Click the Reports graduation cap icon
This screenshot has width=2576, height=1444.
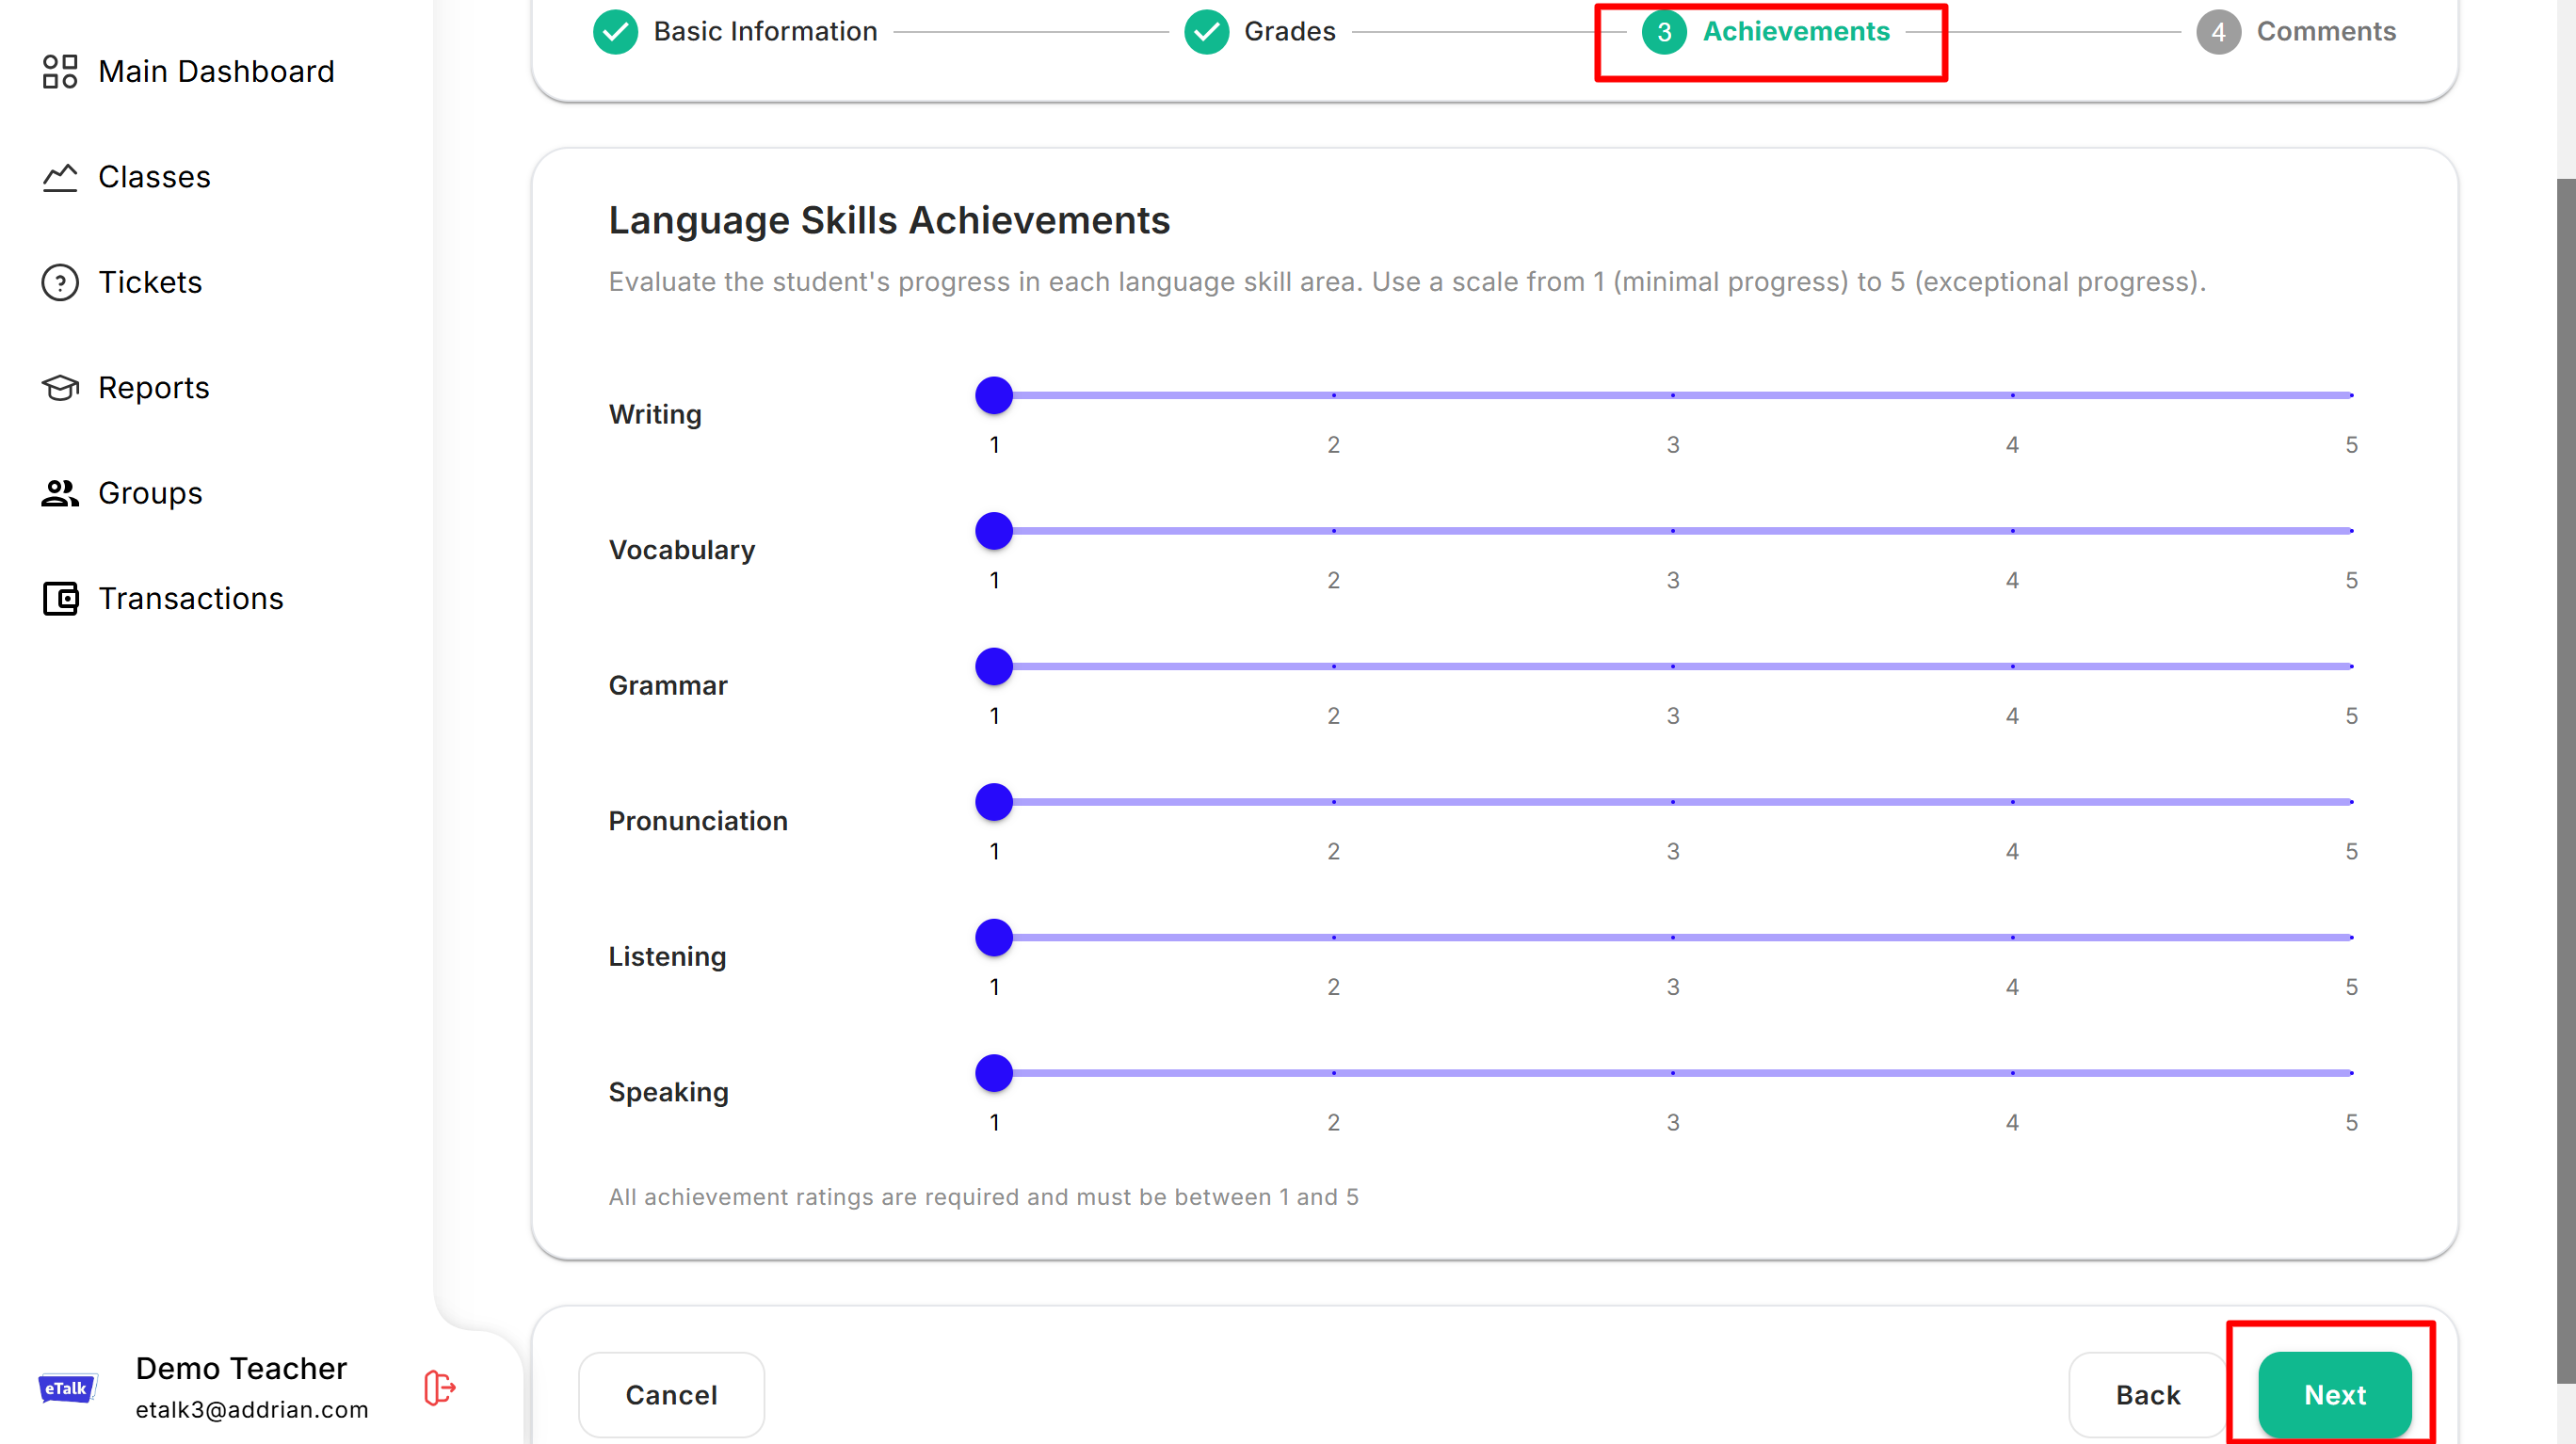tap(60, 388)
